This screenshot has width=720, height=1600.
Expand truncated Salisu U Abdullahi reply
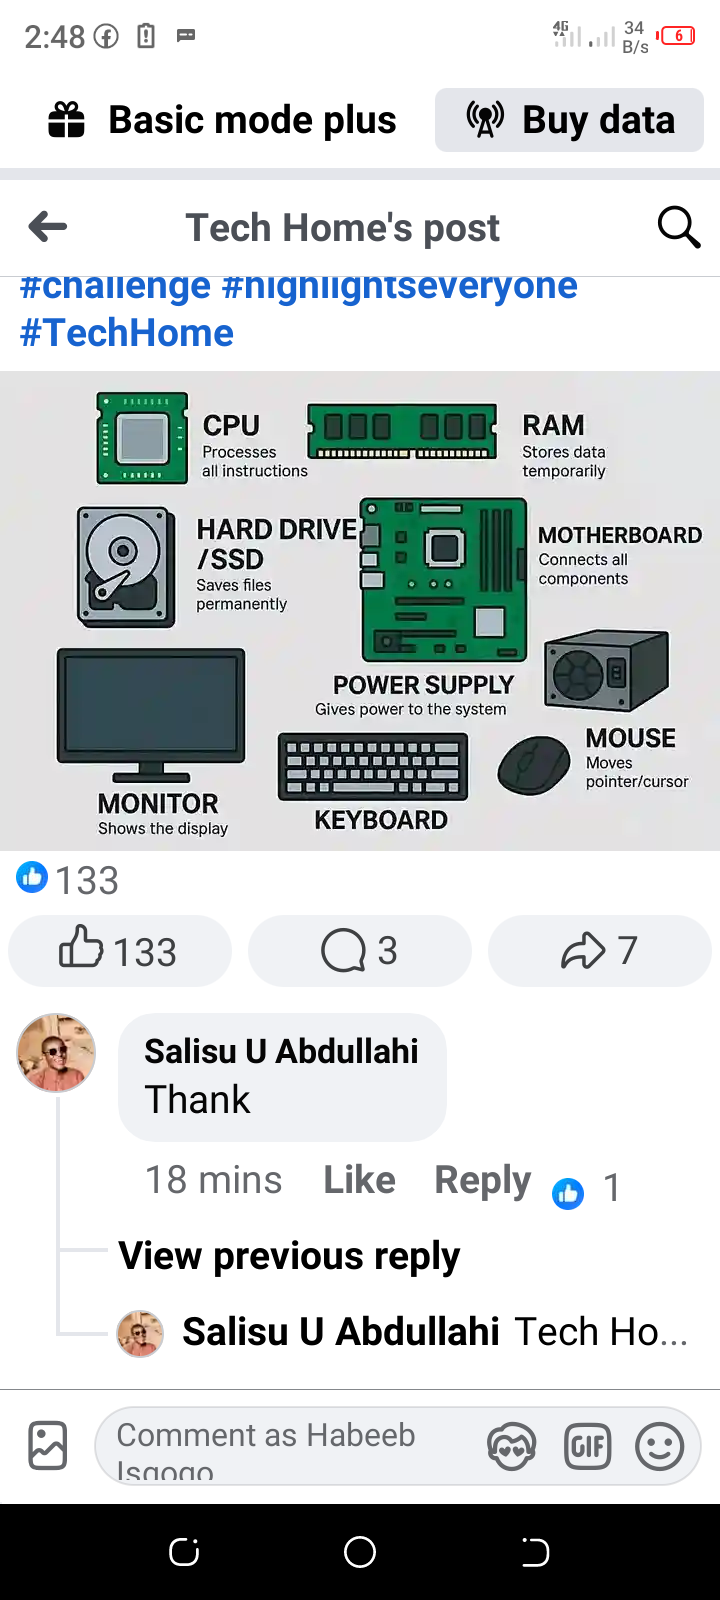coord(403,1332)
